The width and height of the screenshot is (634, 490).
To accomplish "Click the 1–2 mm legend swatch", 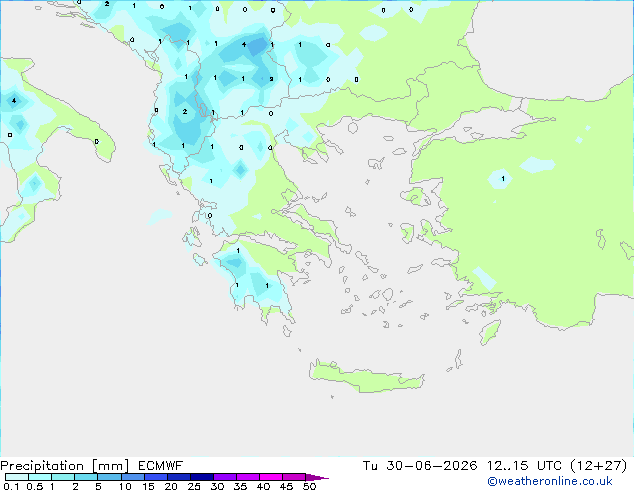I will pos(63,477).
